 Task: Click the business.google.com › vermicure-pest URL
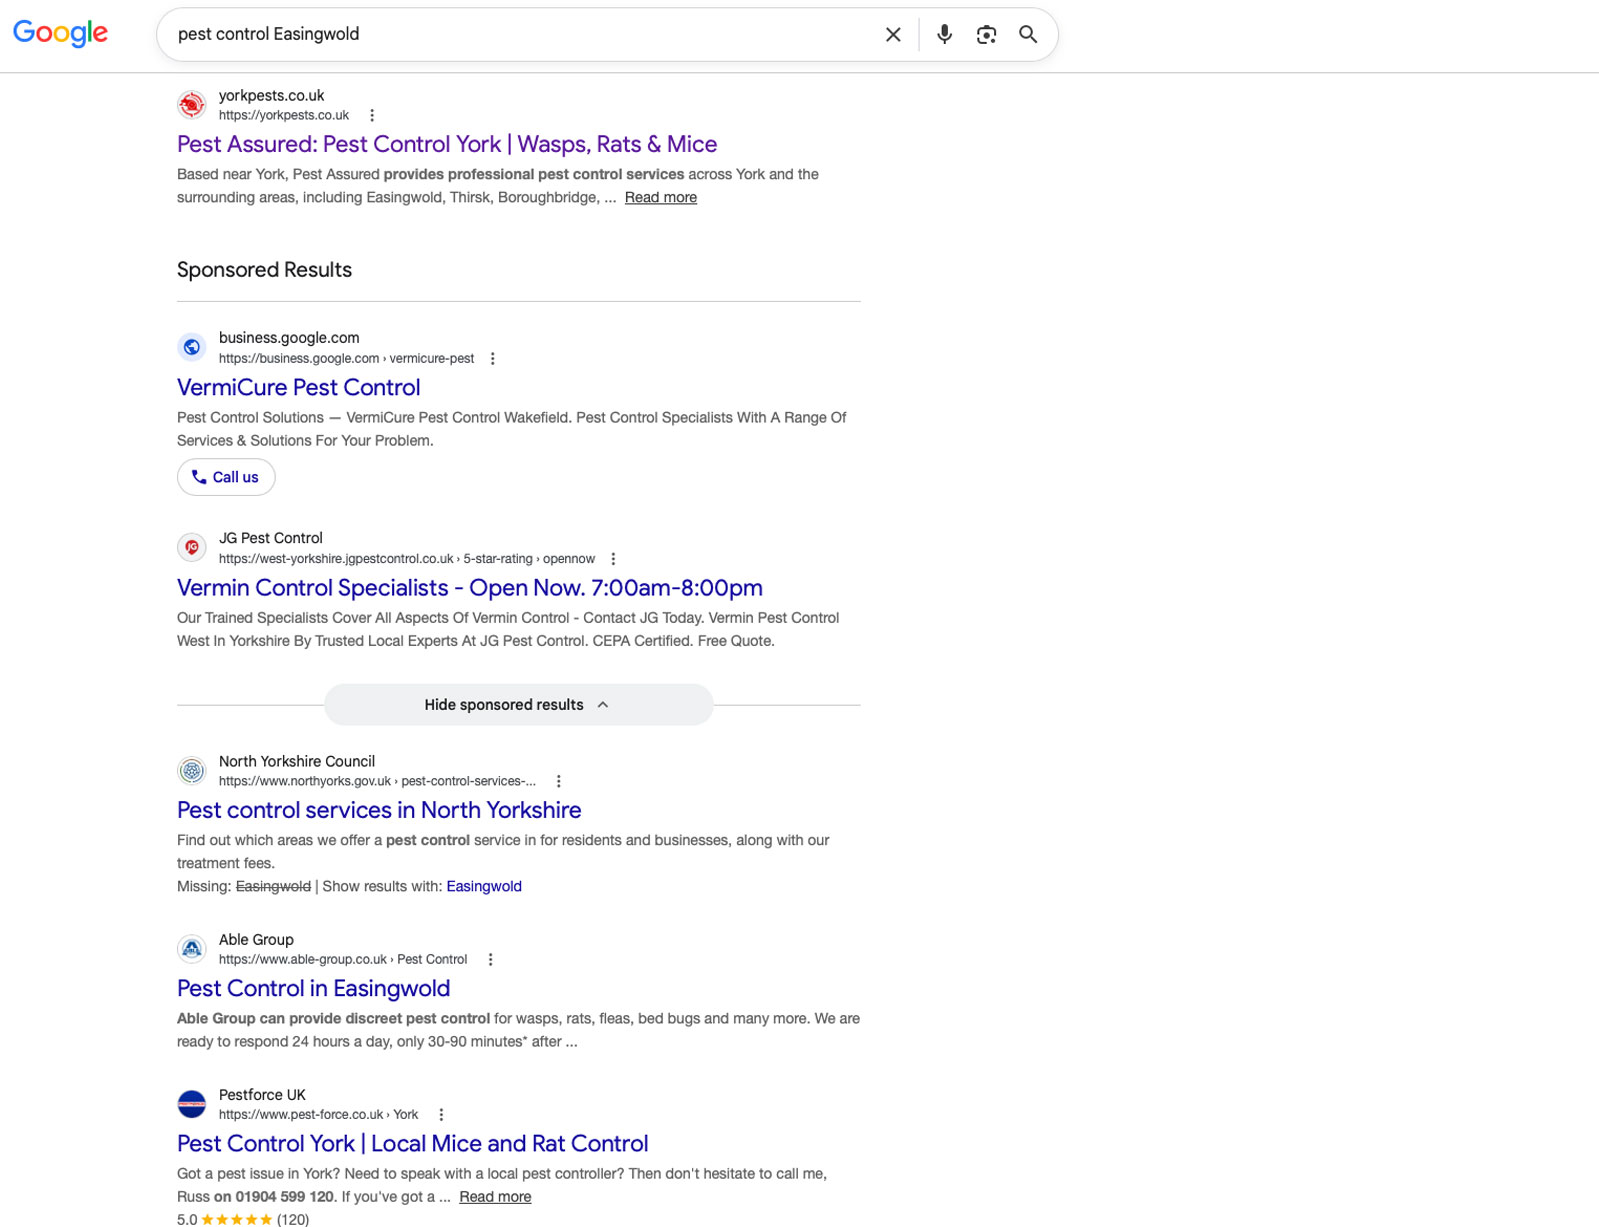click(x=346, y=358)
